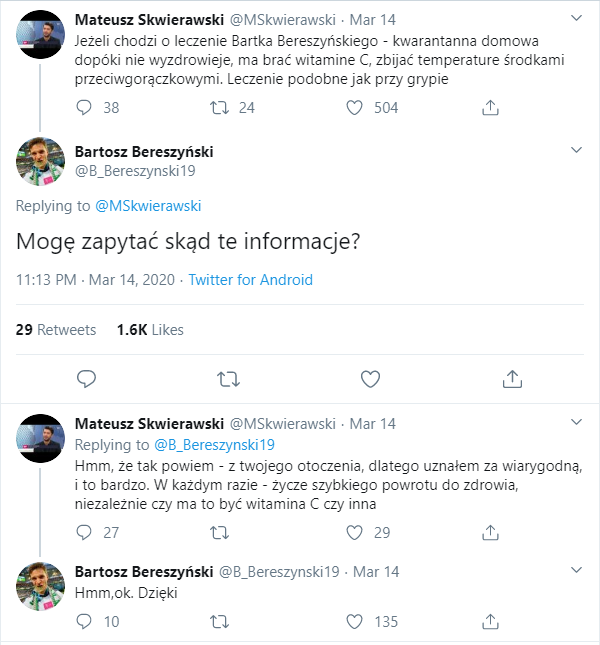Reply to Mateusz's first tweet with 38 replies
The image size is (600, 645).
[86, 107]
